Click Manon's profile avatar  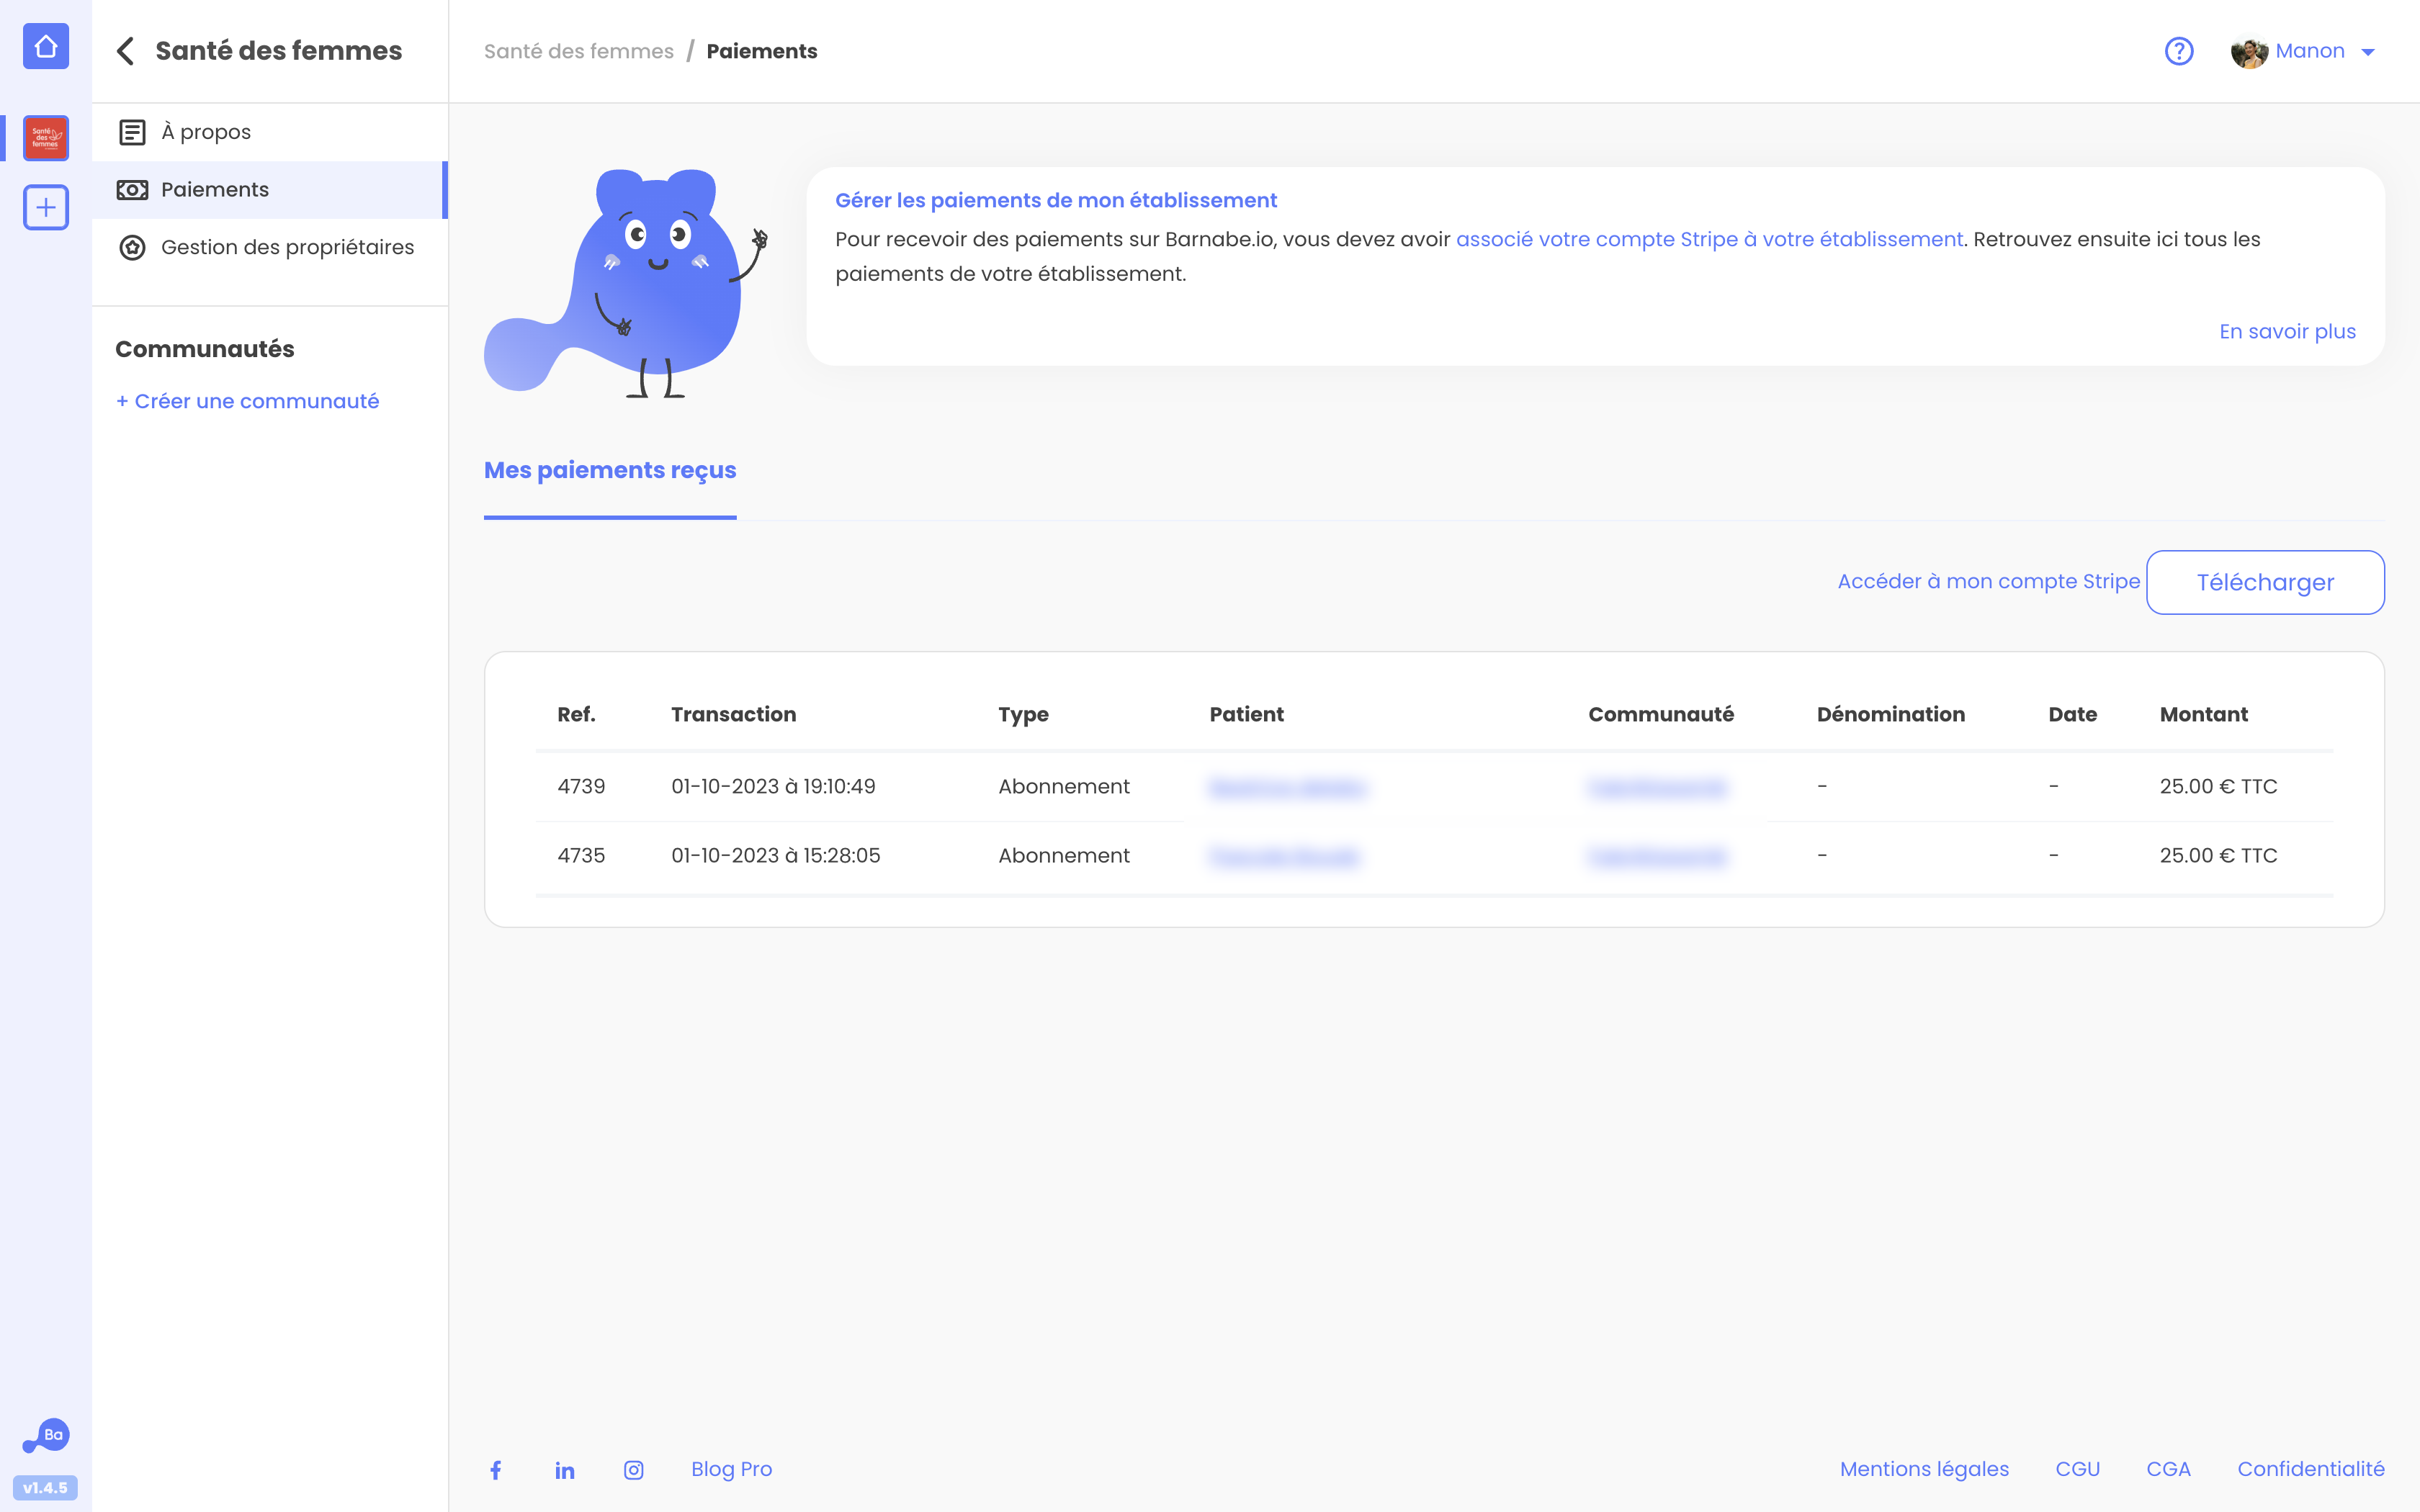click(x=2249, y=51)
